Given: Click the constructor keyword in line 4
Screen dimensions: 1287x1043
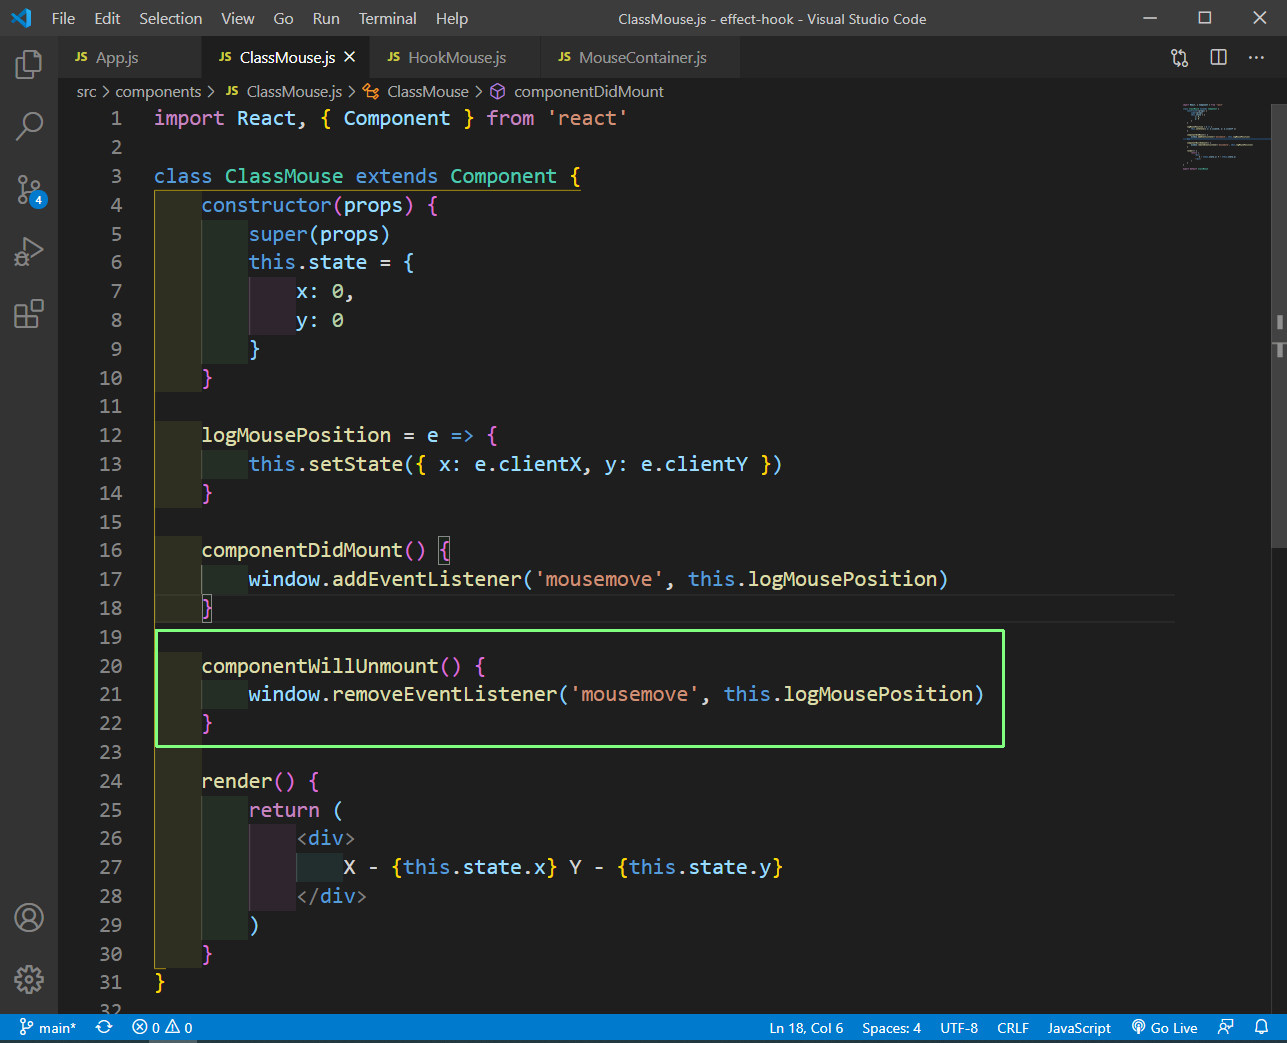Looking at the screenshot, I should (266, 205).
